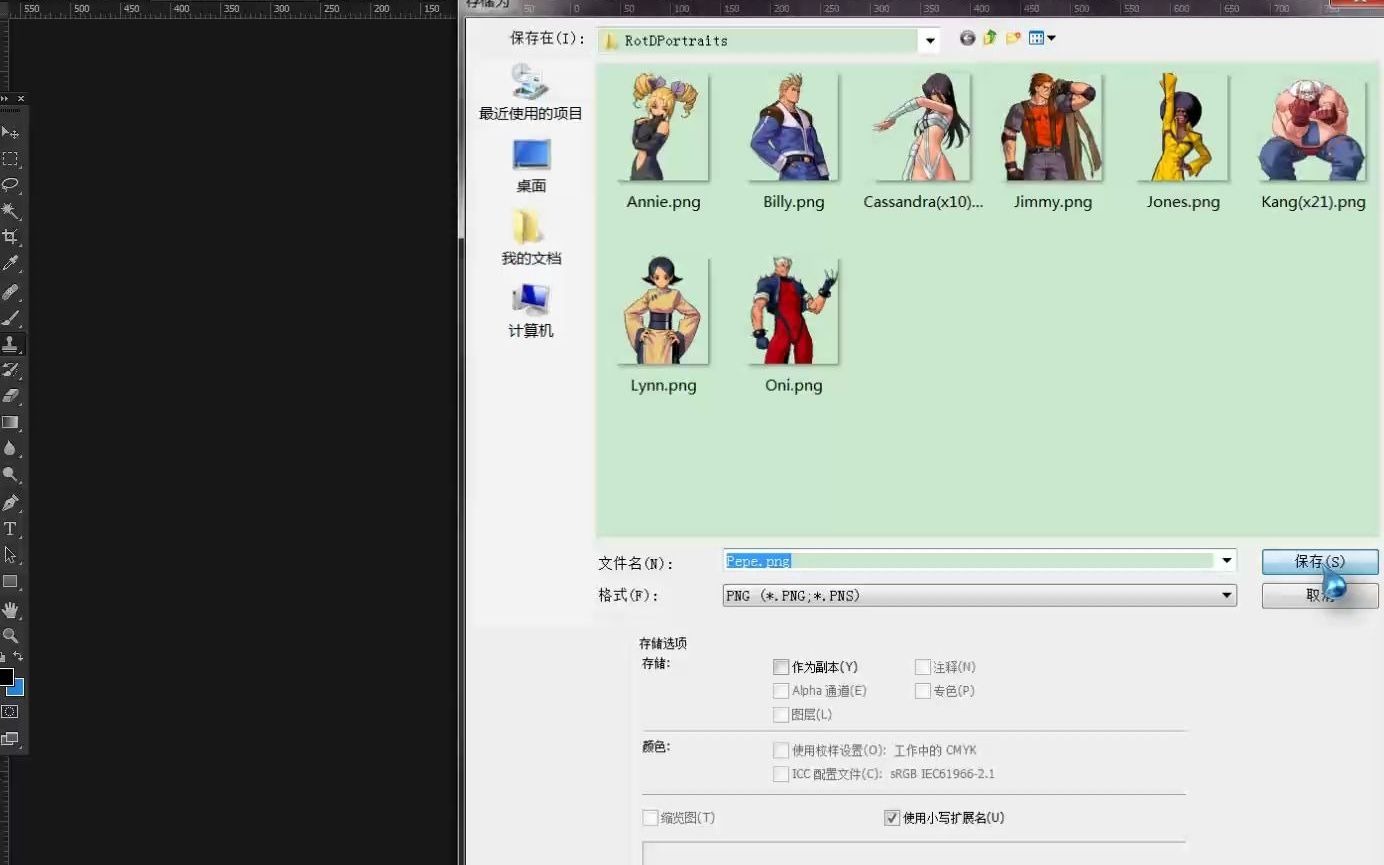Screen dimensions: 1384x865
Task: Select the Eraser tool
Action: (11, 396)
